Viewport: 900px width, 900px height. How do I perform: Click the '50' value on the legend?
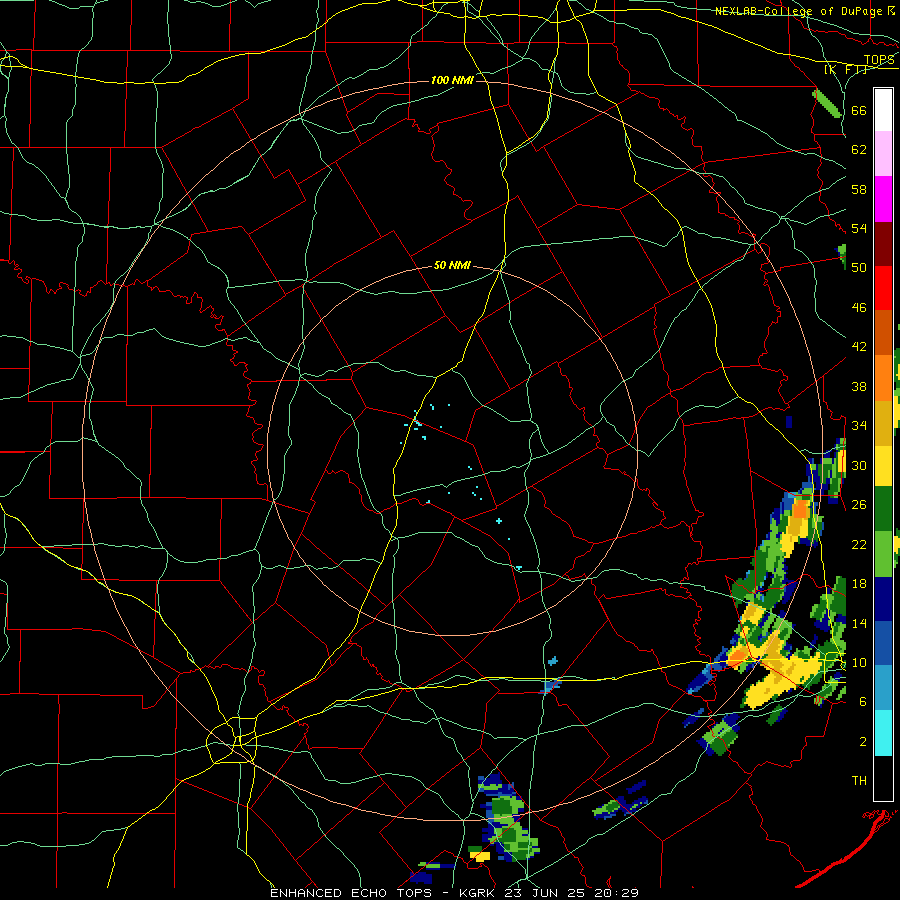(859, 268)
